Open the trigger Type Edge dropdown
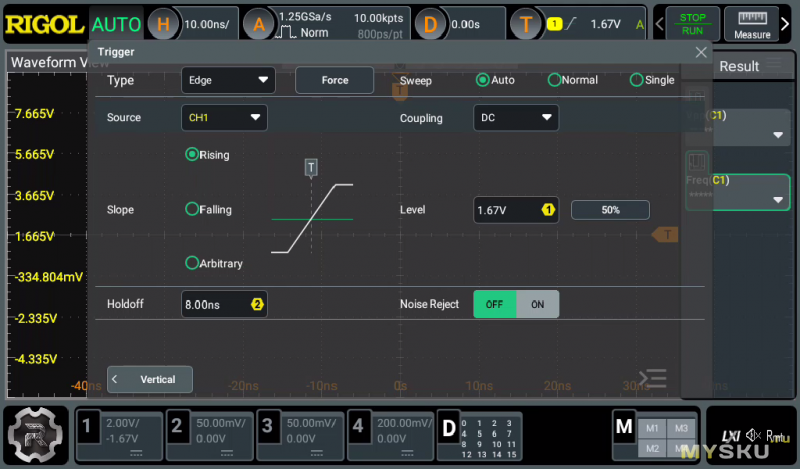The height and width of the screenshot is (469, 800). click(228, 80)
